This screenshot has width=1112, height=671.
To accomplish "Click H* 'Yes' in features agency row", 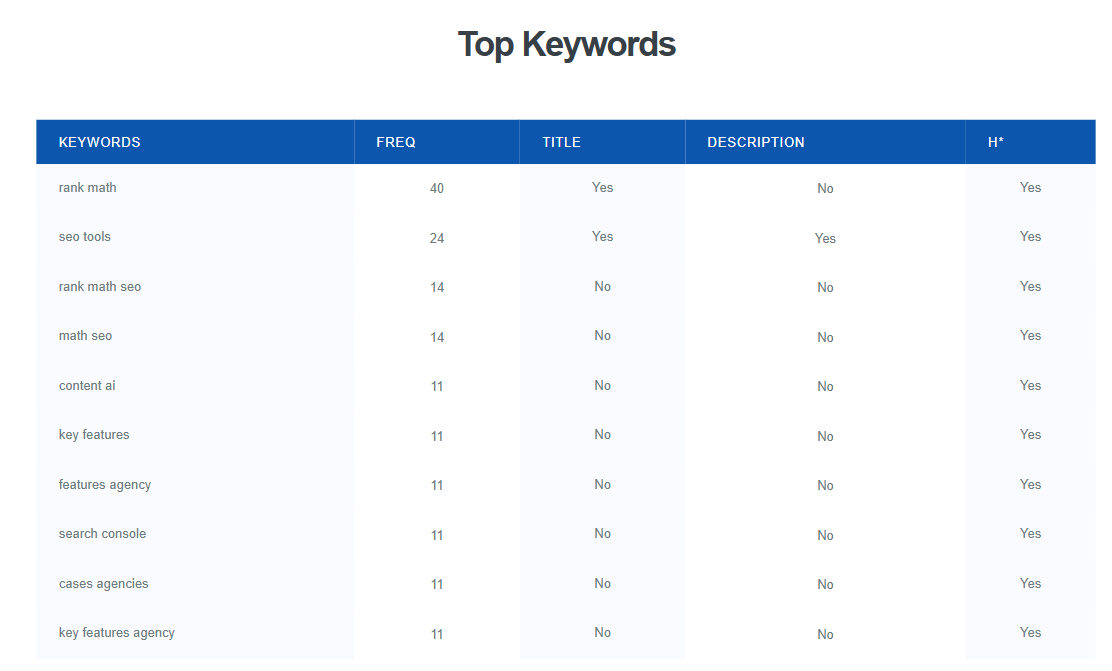I will (x=1030, y=484).
